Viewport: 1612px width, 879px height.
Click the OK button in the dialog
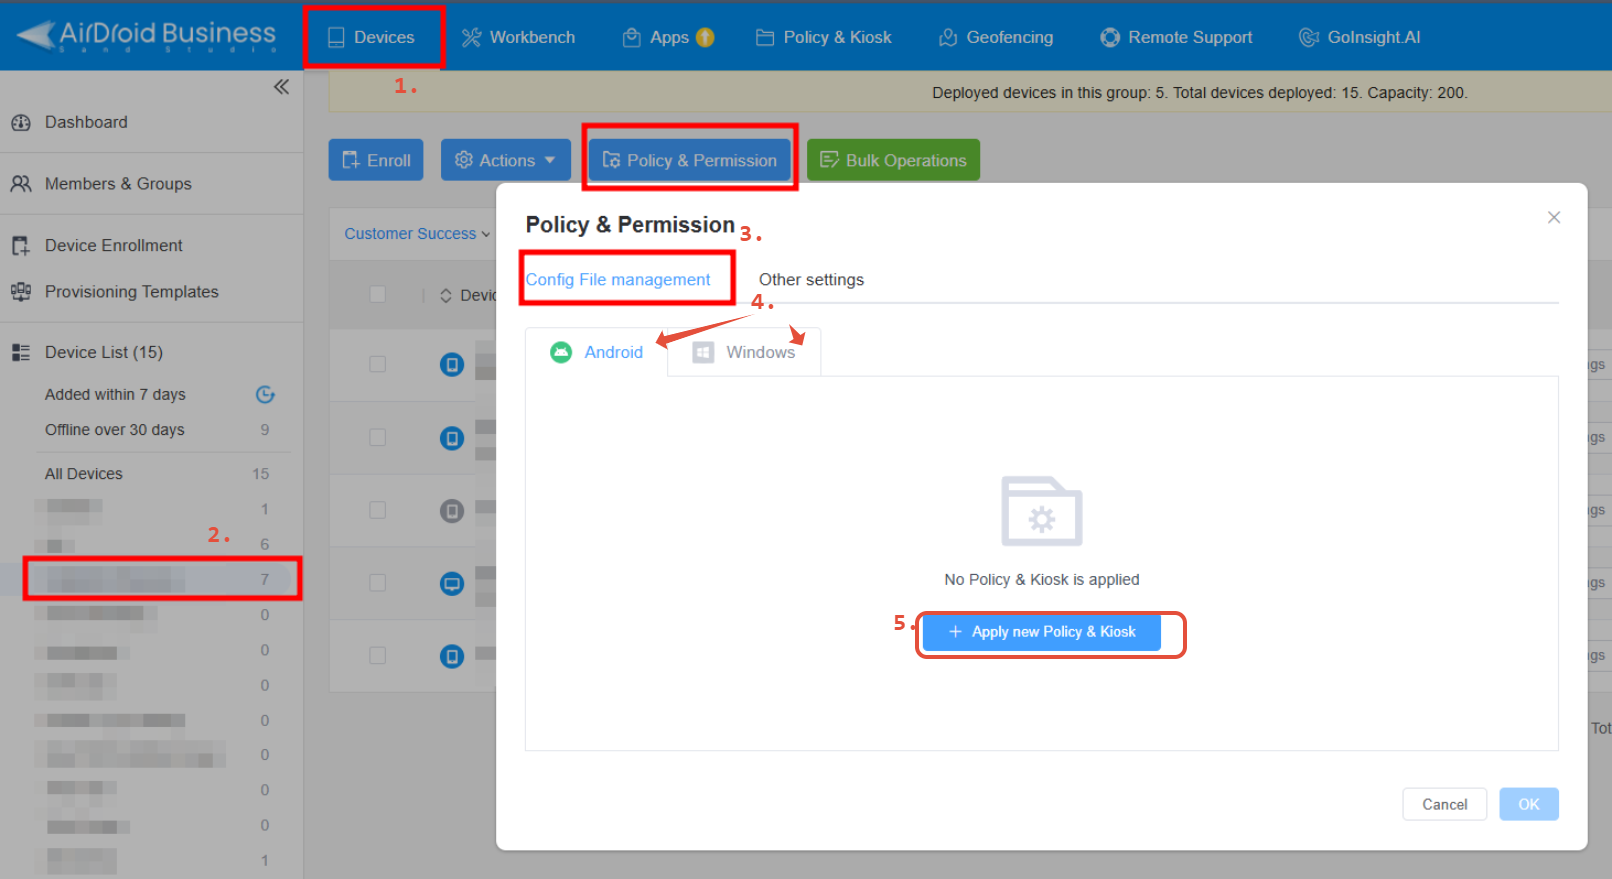click(x=1528, y=804)
